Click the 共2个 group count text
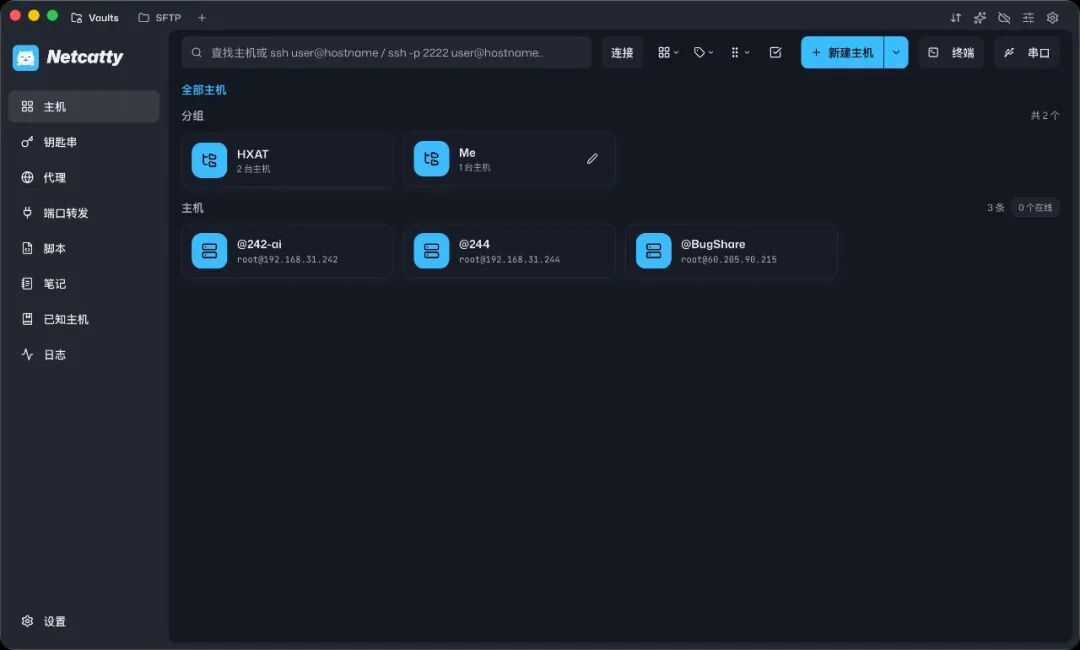This screenshot has width=1080, height=650. (x=1045, y=116)
